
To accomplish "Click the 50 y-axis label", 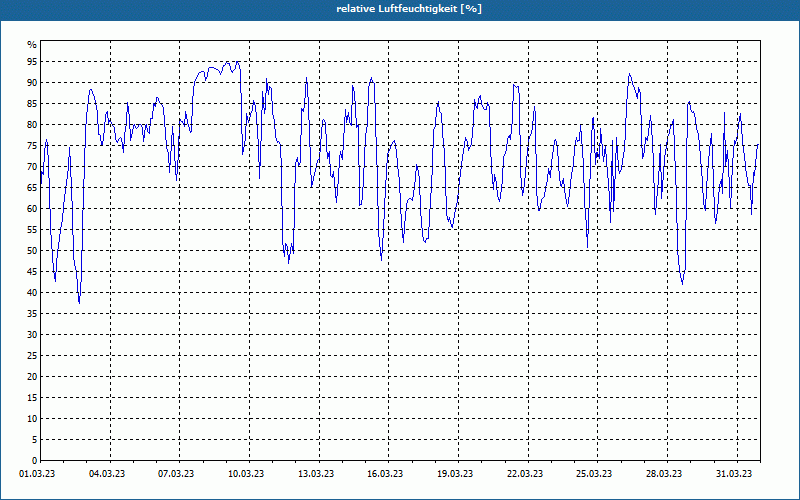I will tap(32, 251).
